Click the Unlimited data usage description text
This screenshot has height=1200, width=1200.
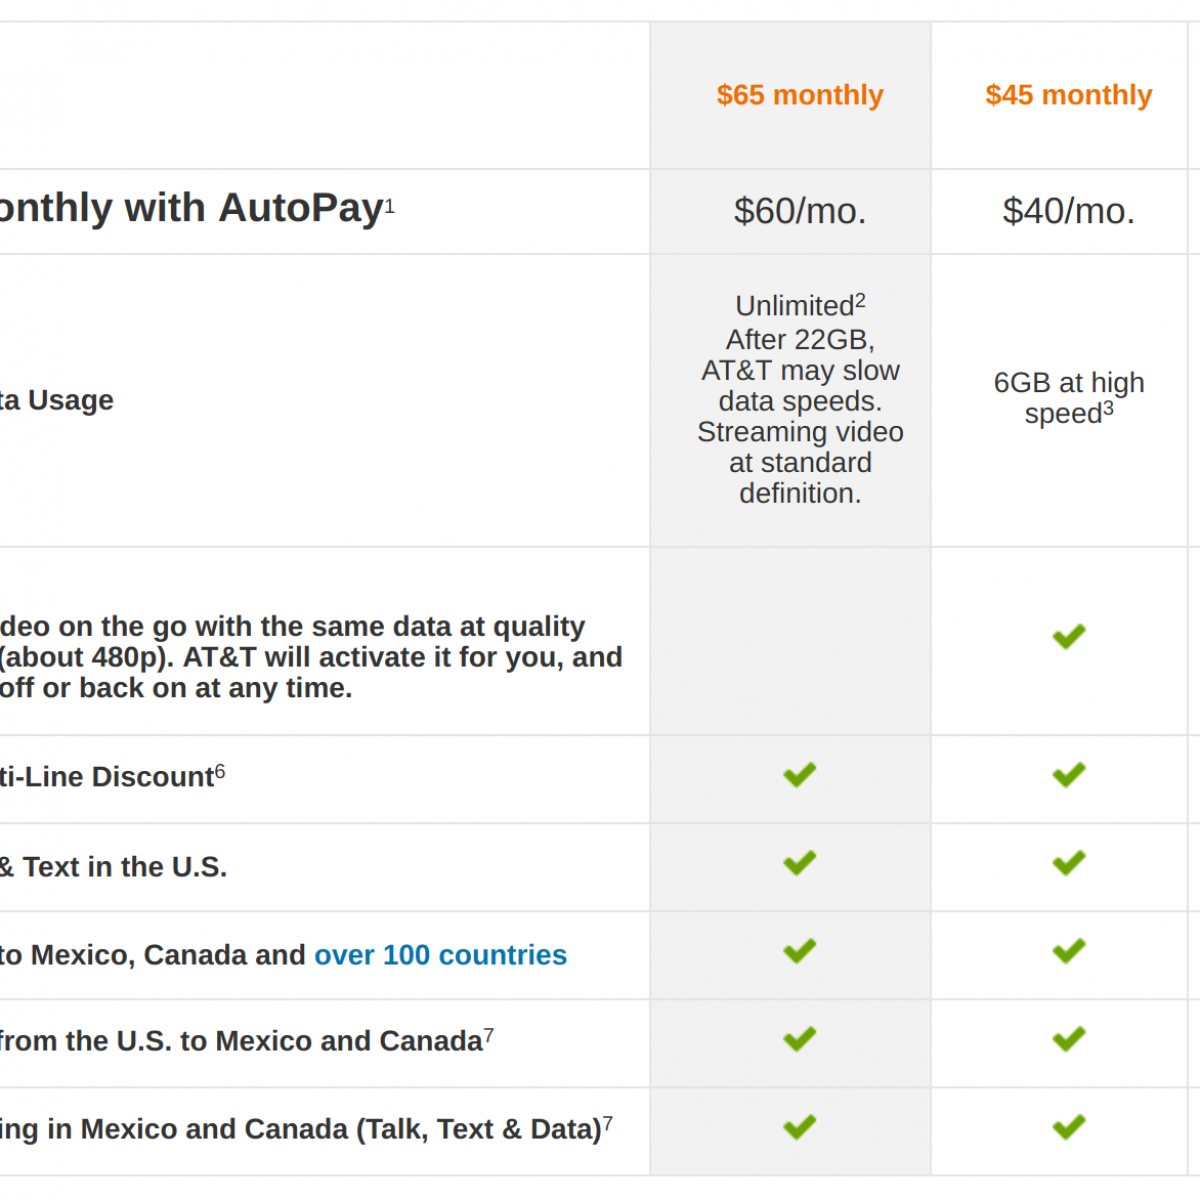800,400
